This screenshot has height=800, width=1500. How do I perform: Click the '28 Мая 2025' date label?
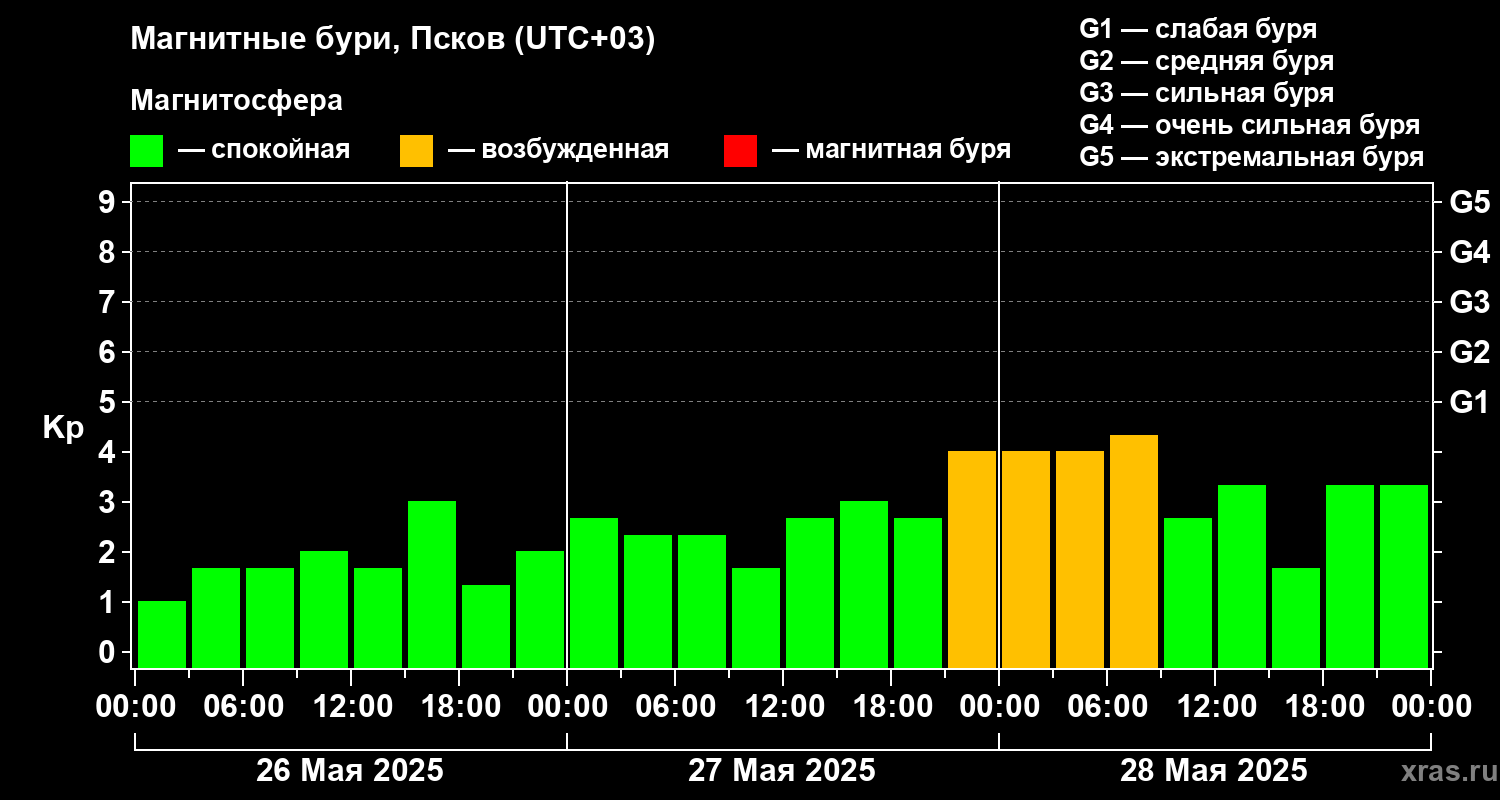tap(1214, 771)
